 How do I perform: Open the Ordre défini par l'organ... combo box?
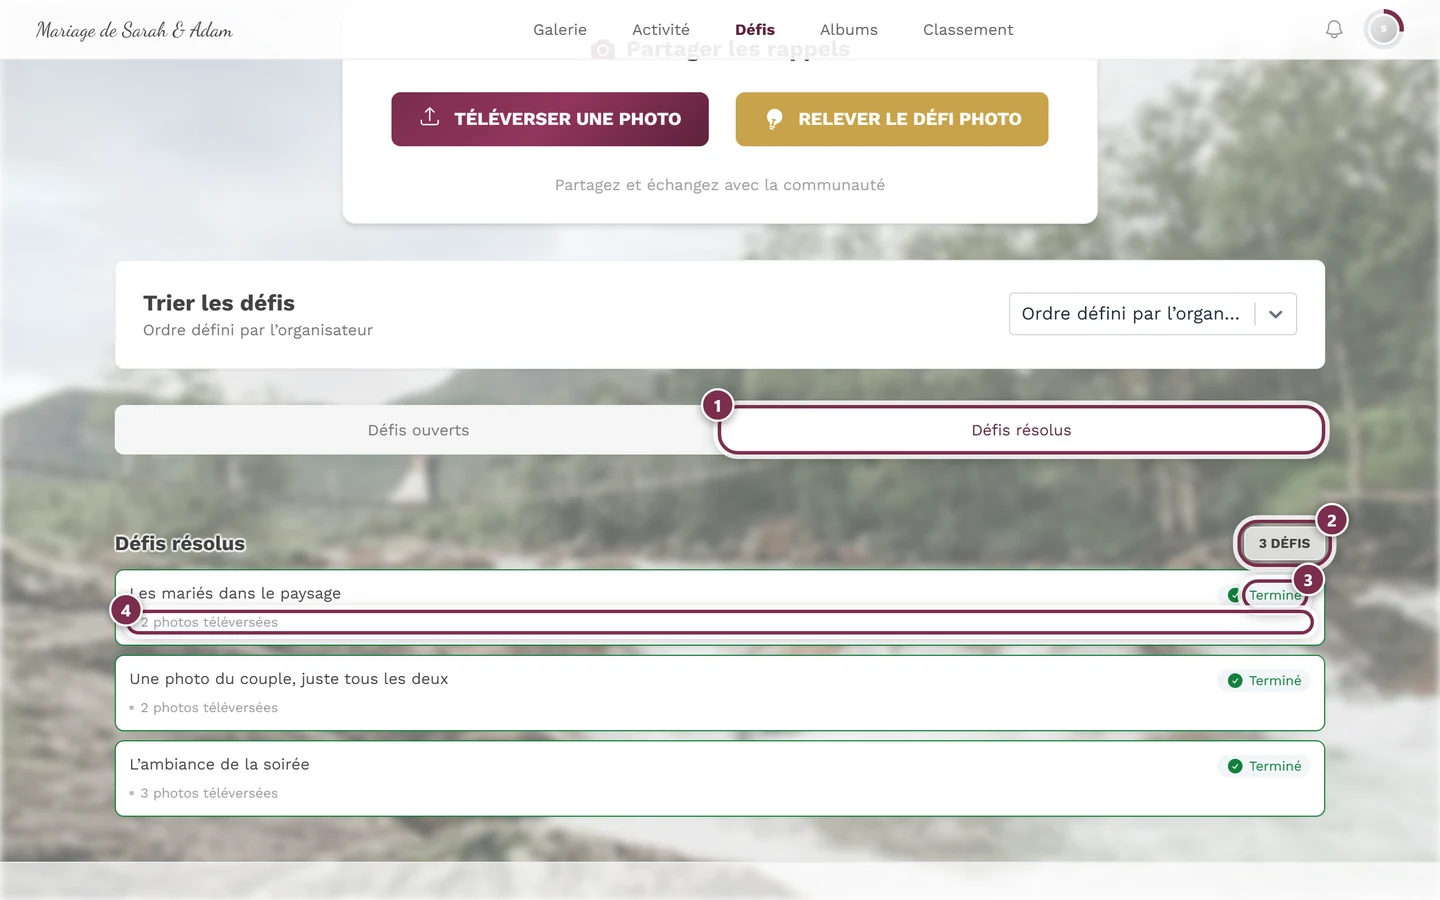coord(1153,314)
